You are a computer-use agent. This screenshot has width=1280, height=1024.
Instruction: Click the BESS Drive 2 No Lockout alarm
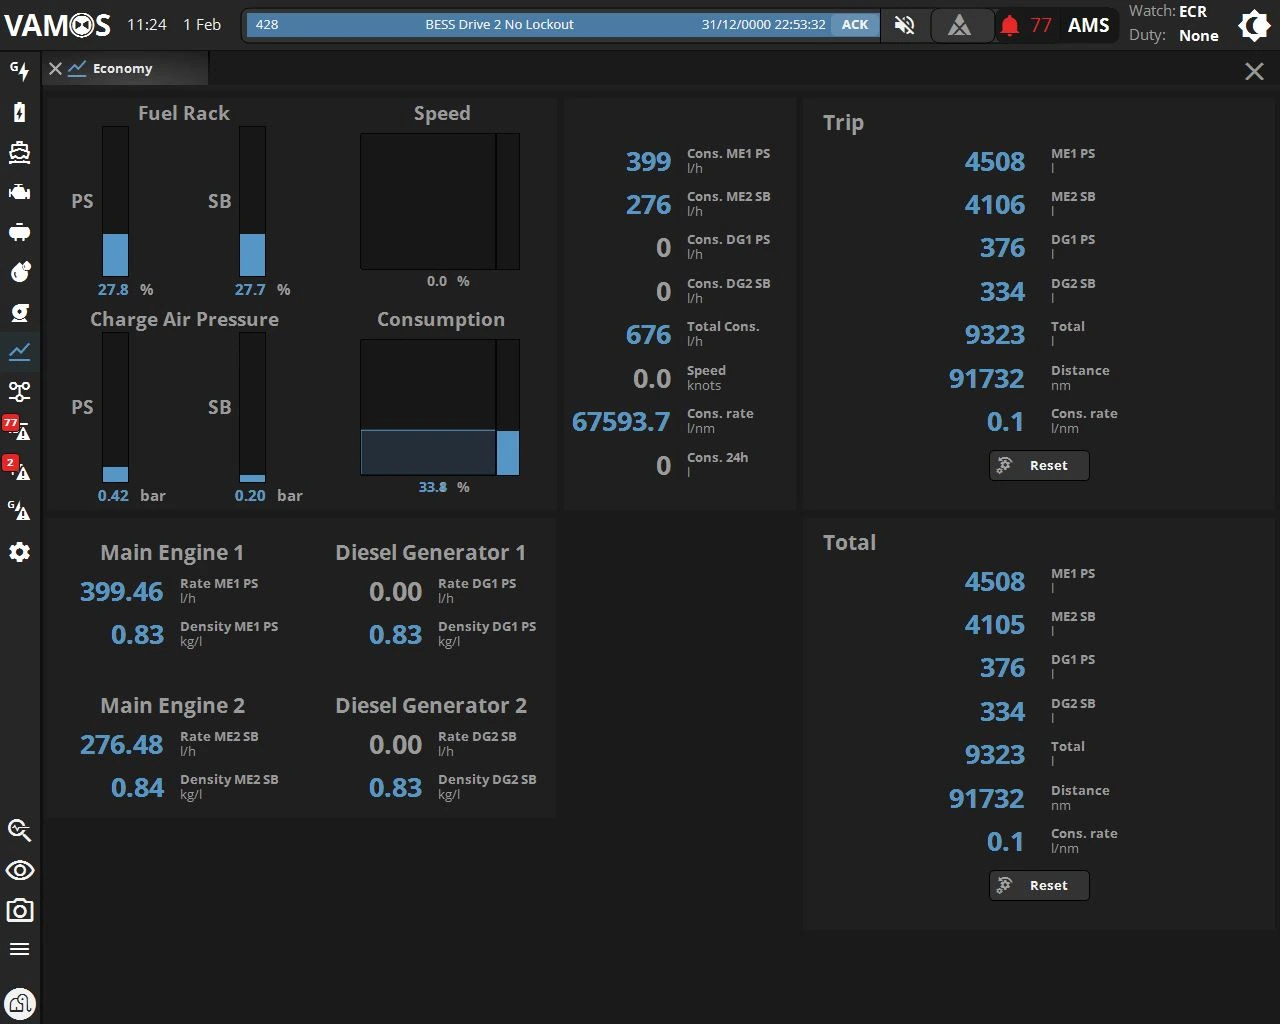coord(540,24)
